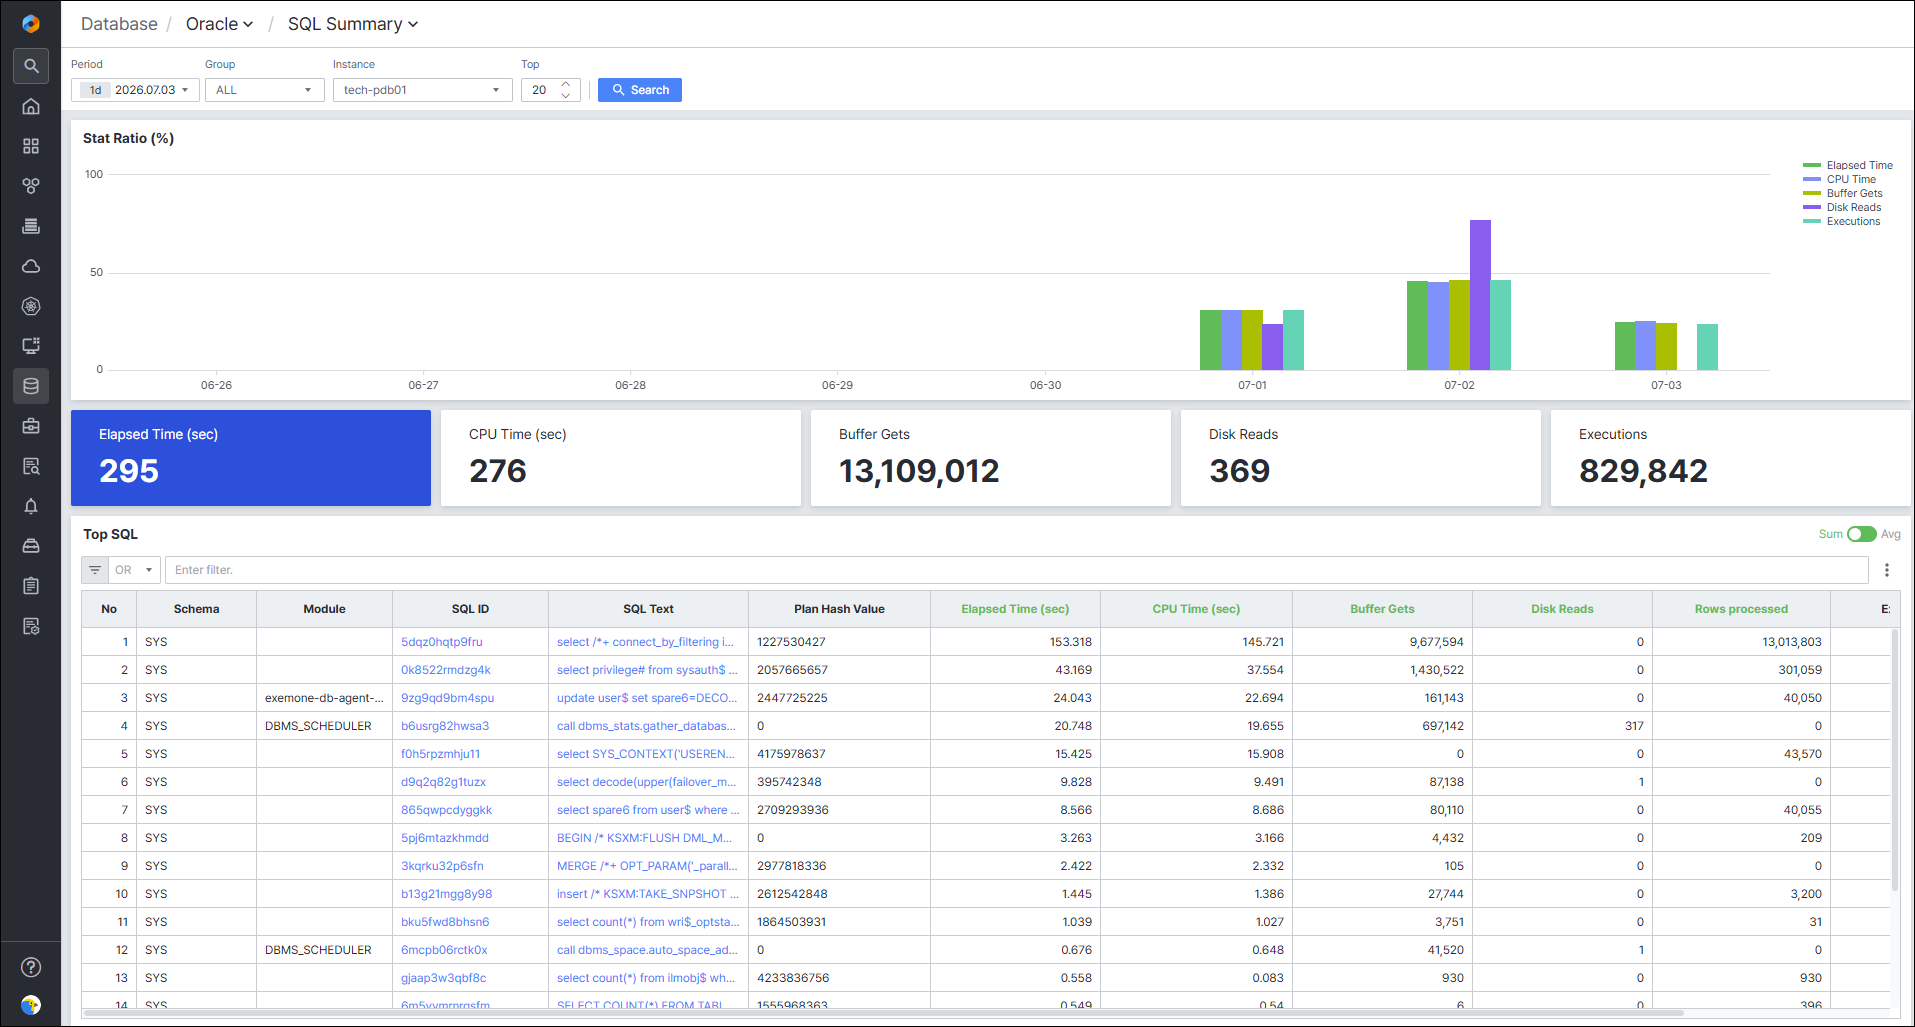The image size is (1915, 1027).
Task: Open the alert bell icon in sidebar
Action: [x=31, y=506]
